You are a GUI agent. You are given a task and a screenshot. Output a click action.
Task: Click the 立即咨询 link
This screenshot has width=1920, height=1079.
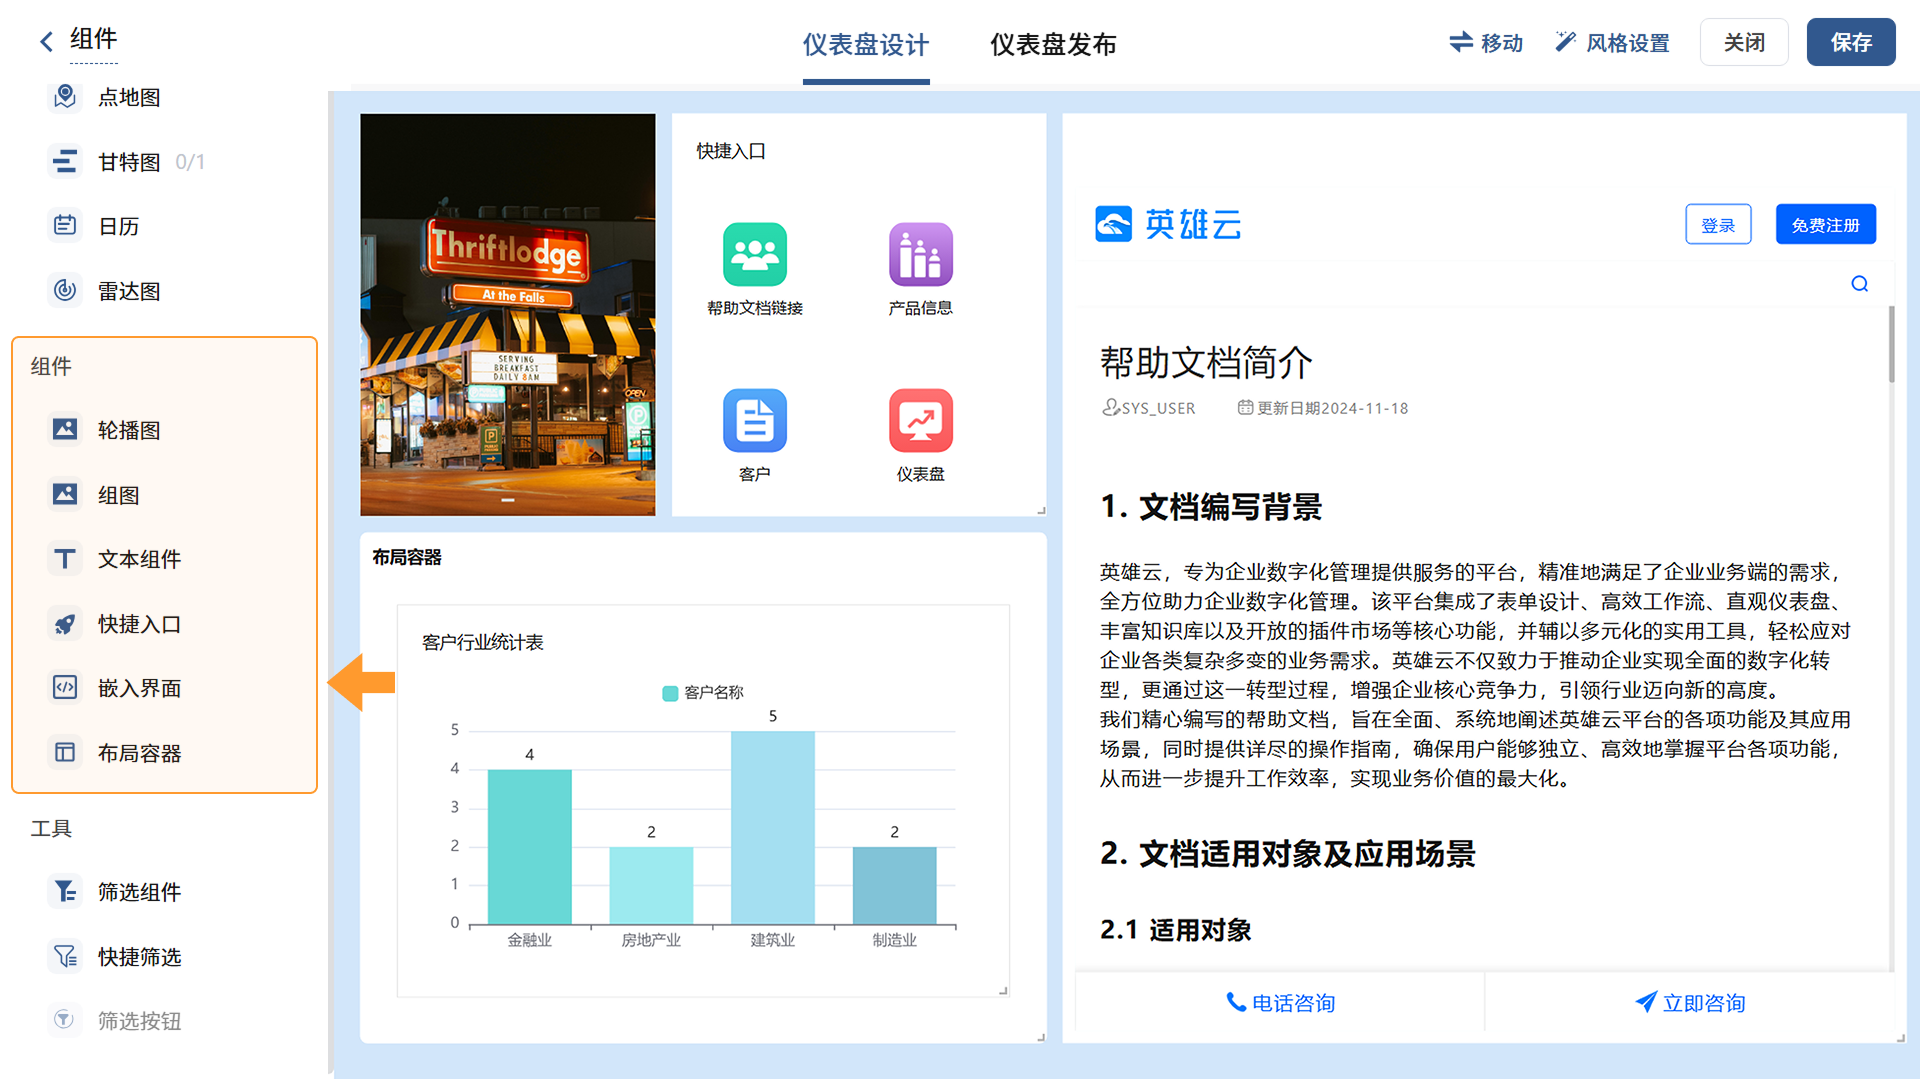(1690, 1003)
